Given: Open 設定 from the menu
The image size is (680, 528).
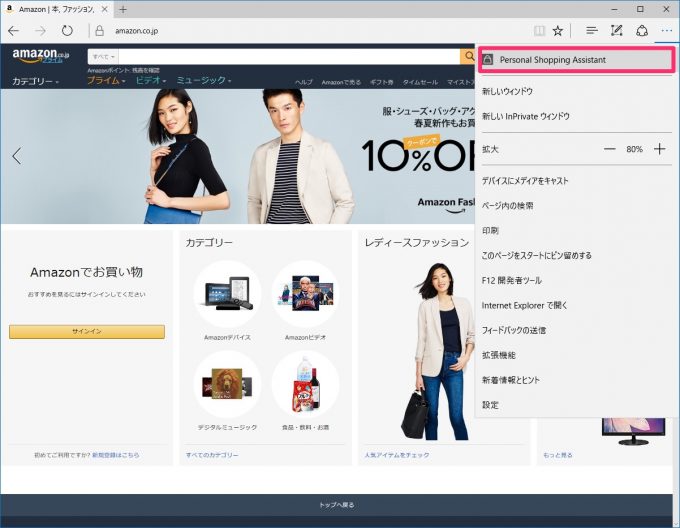Looking at the screenshot, I should 490,405.
